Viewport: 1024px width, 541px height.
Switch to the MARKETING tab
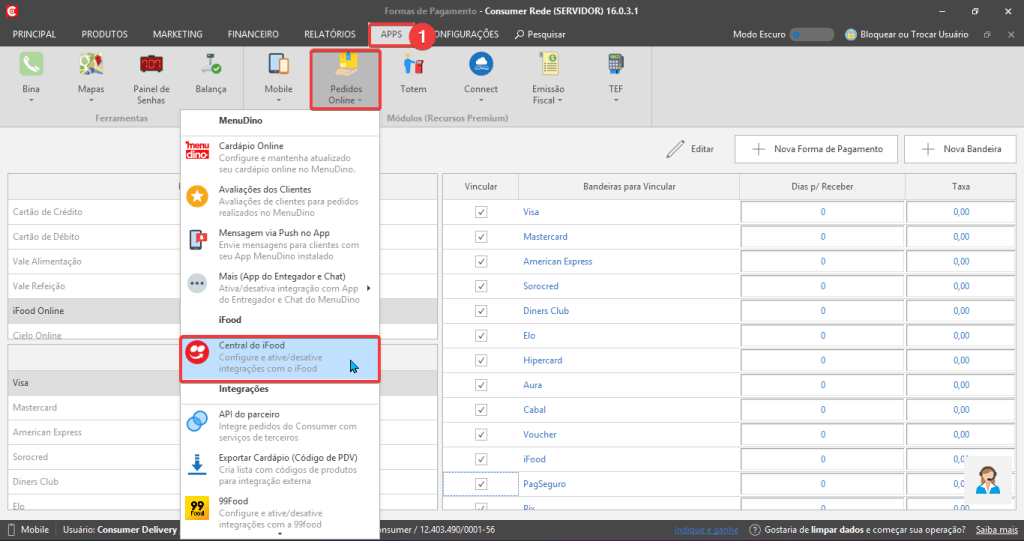(x=178, y=34)
